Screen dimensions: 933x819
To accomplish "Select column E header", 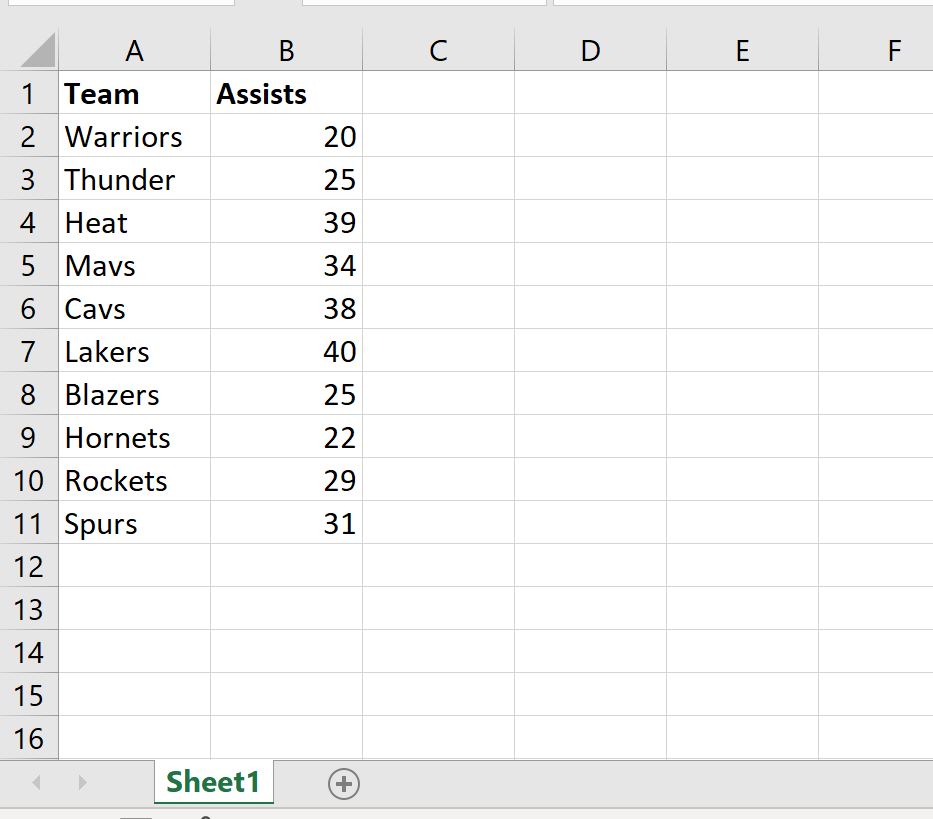I will click(x=742, y=51).
